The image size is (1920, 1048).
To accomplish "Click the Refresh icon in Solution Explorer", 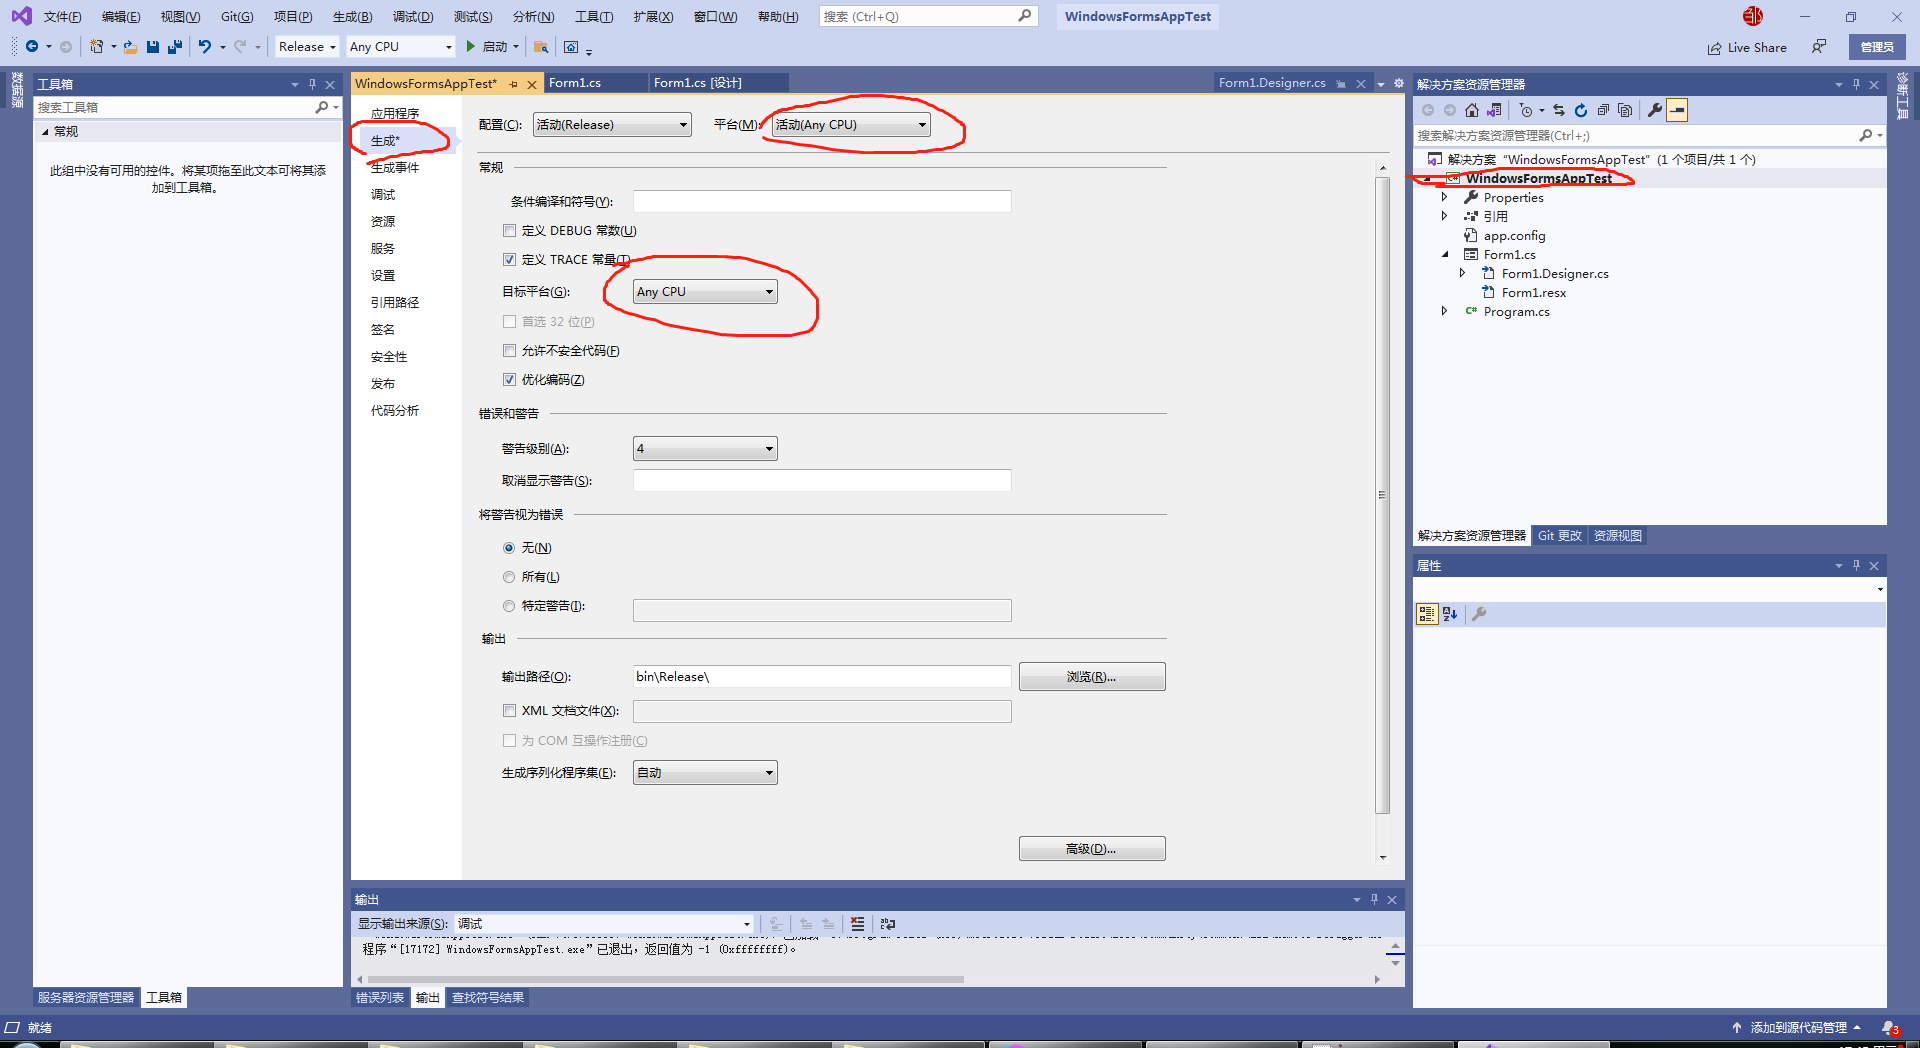I will 1581,110.
